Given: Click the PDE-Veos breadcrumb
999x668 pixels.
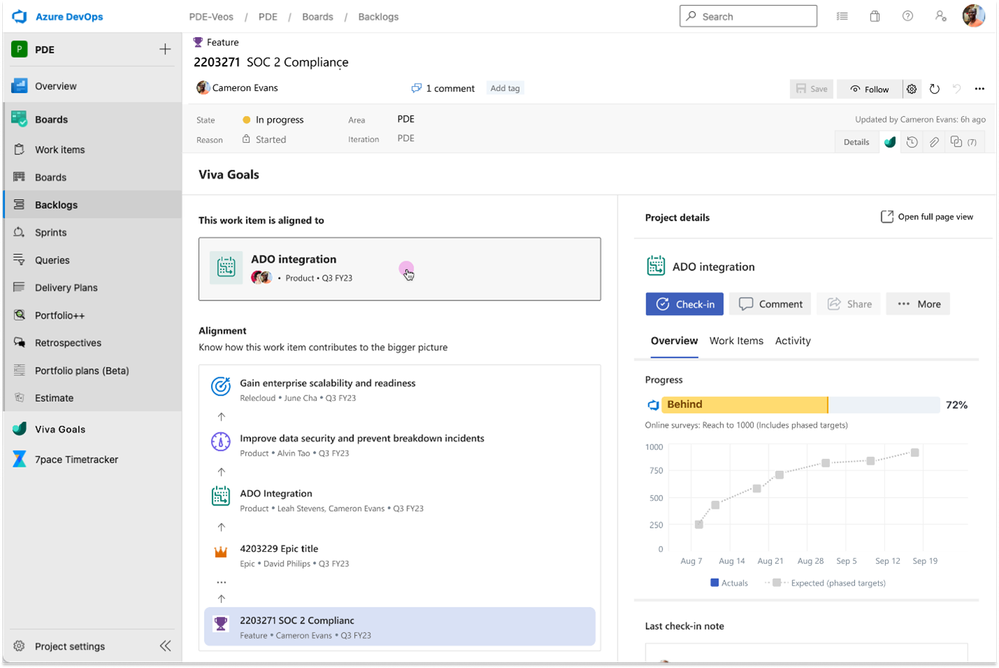Looking at the screenshot, I should coord(211,17).
